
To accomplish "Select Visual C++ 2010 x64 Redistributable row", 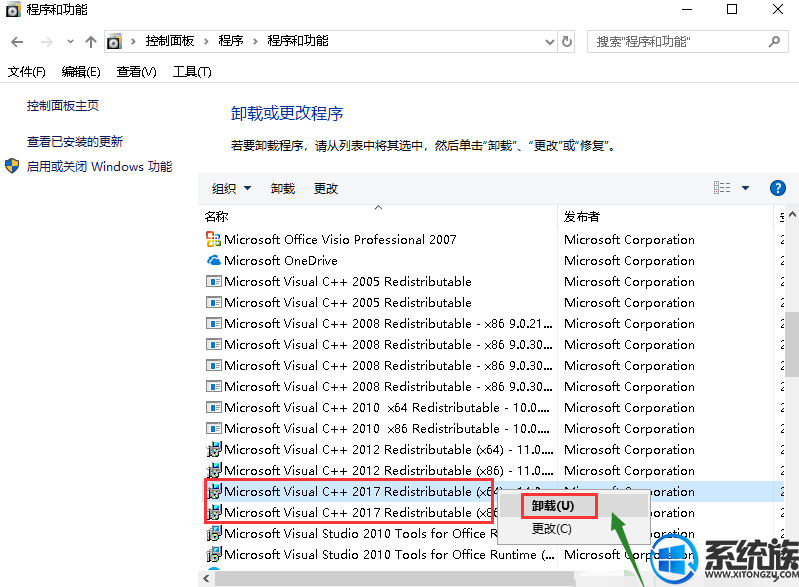I will point(387,408).
